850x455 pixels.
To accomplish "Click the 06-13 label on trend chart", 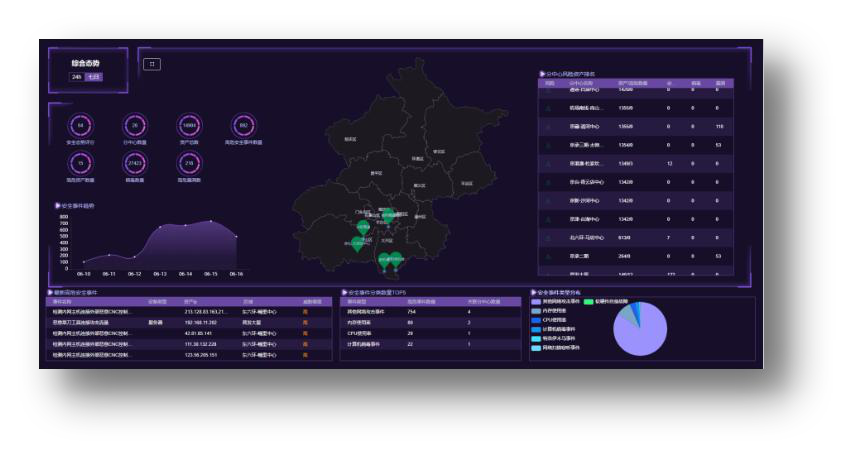I will pyautogui.click(x=160, y=273).
